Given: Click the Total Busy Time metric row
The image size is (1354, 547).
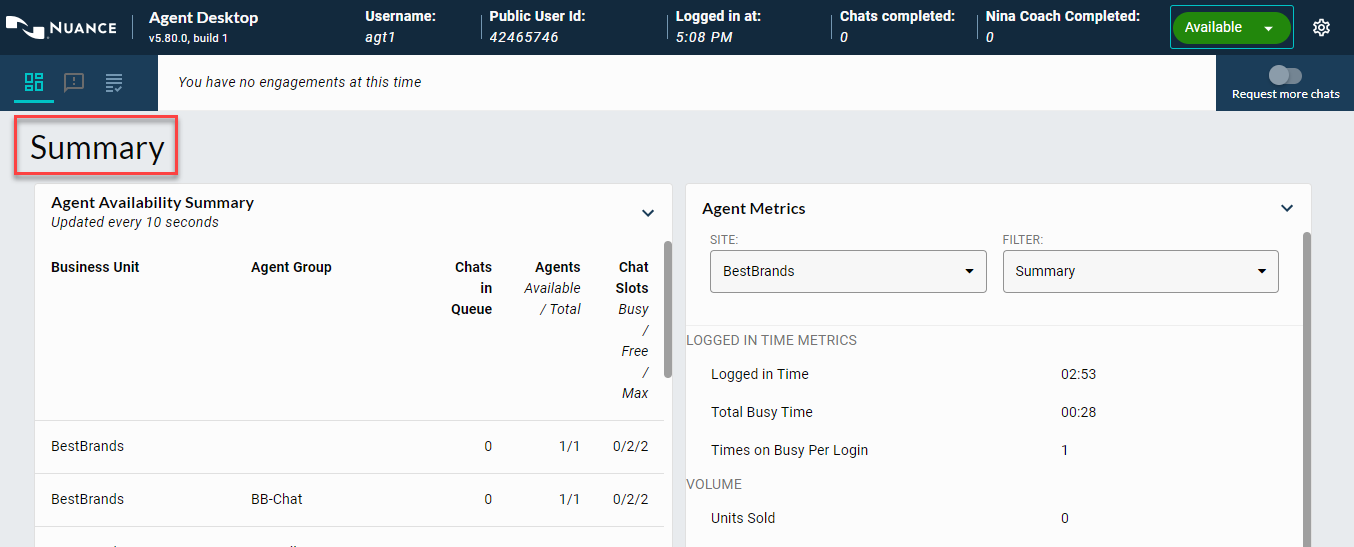Looking at the screenshot, I should coord(762,412).
